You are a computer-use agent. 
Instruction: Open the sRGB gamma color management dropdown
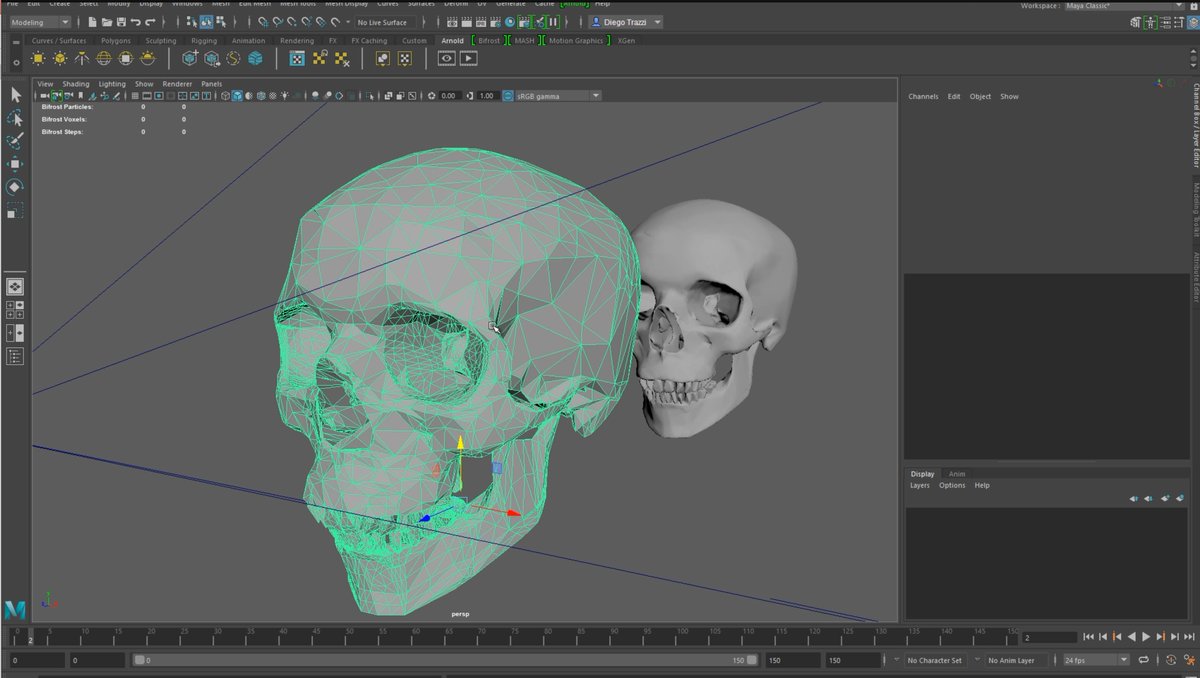click(556, 95)
